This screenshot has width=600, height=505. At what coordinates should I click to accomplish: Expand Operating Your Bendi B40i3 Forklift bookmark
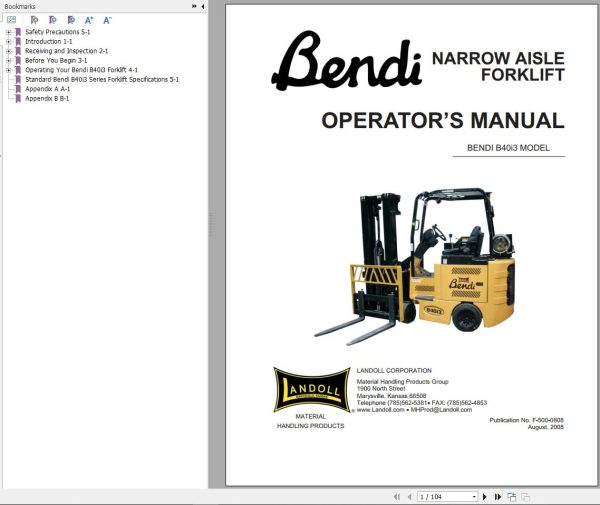point(8,70)
